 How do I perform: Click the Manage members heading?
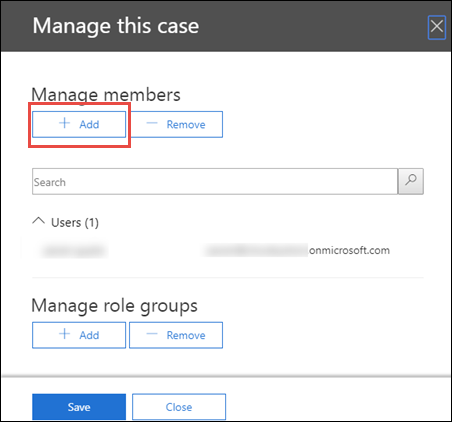coord(106,95)
